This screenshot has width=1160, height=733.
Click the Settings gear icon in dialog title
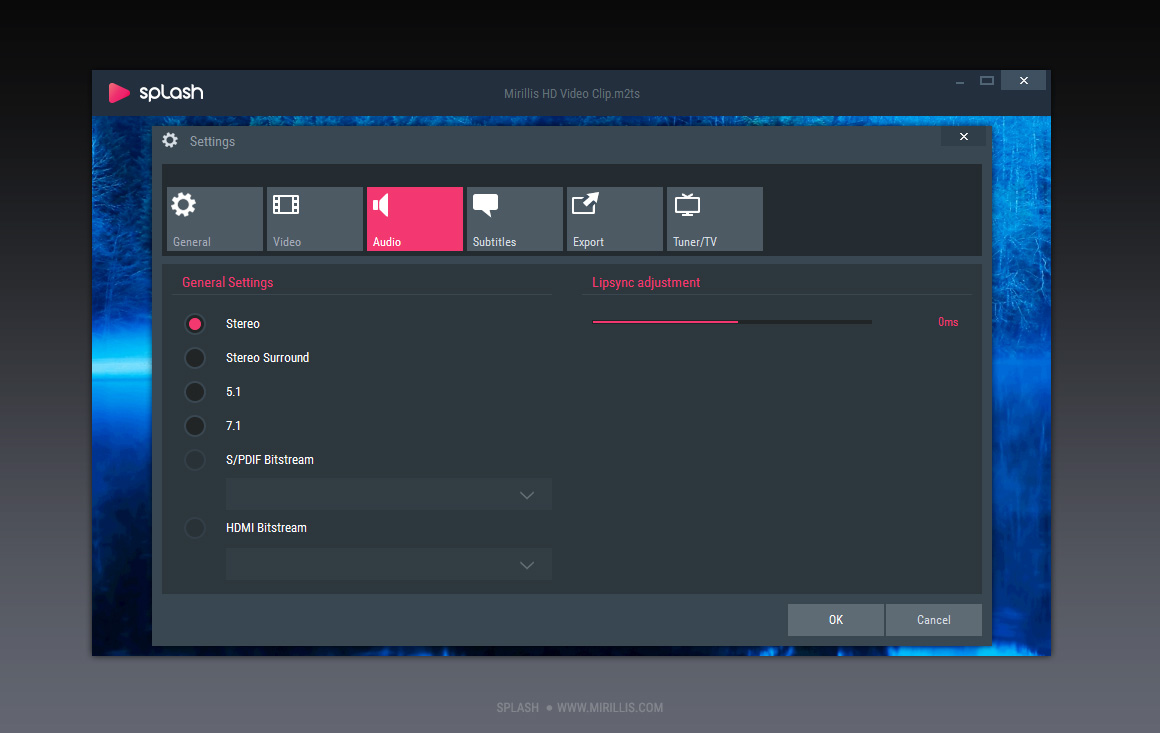(170, 141)
